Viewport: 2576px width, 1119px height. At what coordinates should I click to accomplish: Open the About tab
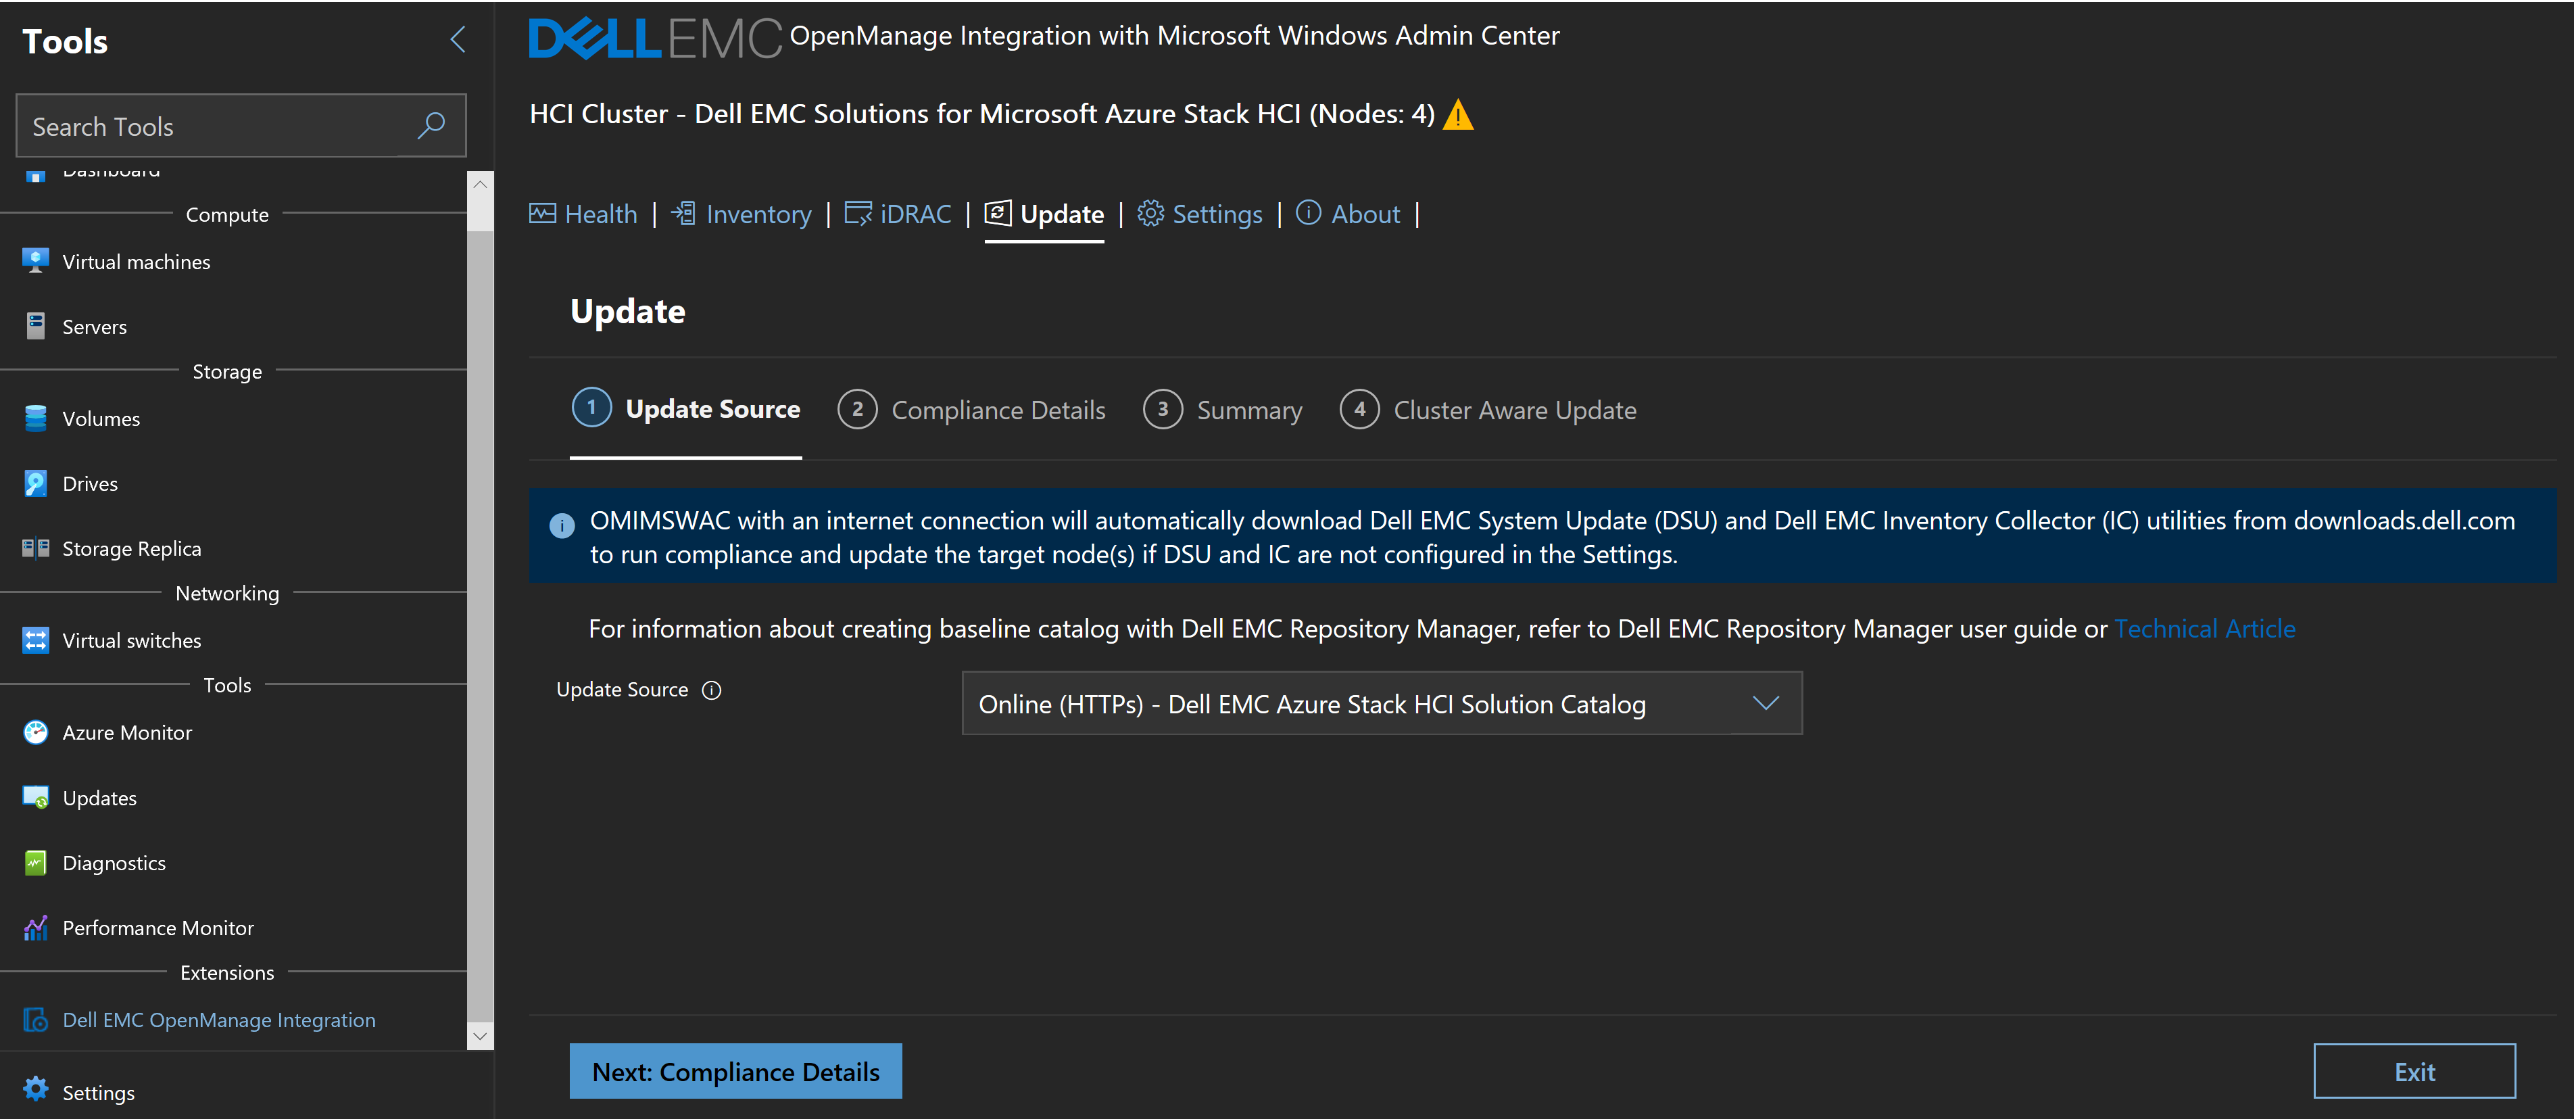click(x=1348, y=214)
